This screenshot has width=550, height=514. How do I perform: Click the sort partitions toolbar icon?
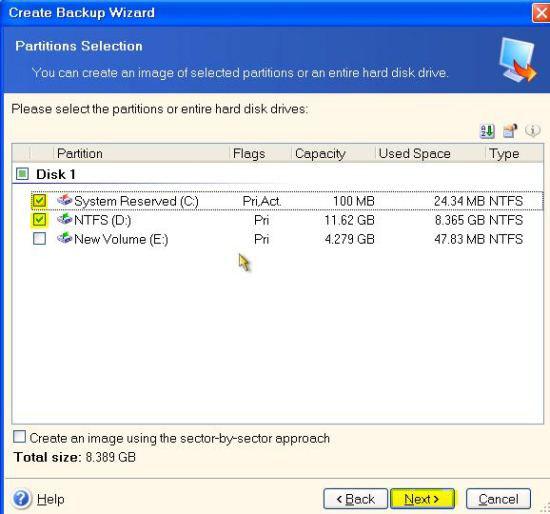coord(487,131)
